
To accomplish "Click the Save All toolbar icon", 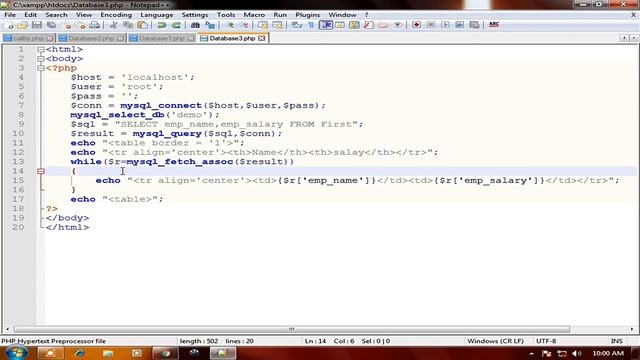I will (x=51, y=25).
